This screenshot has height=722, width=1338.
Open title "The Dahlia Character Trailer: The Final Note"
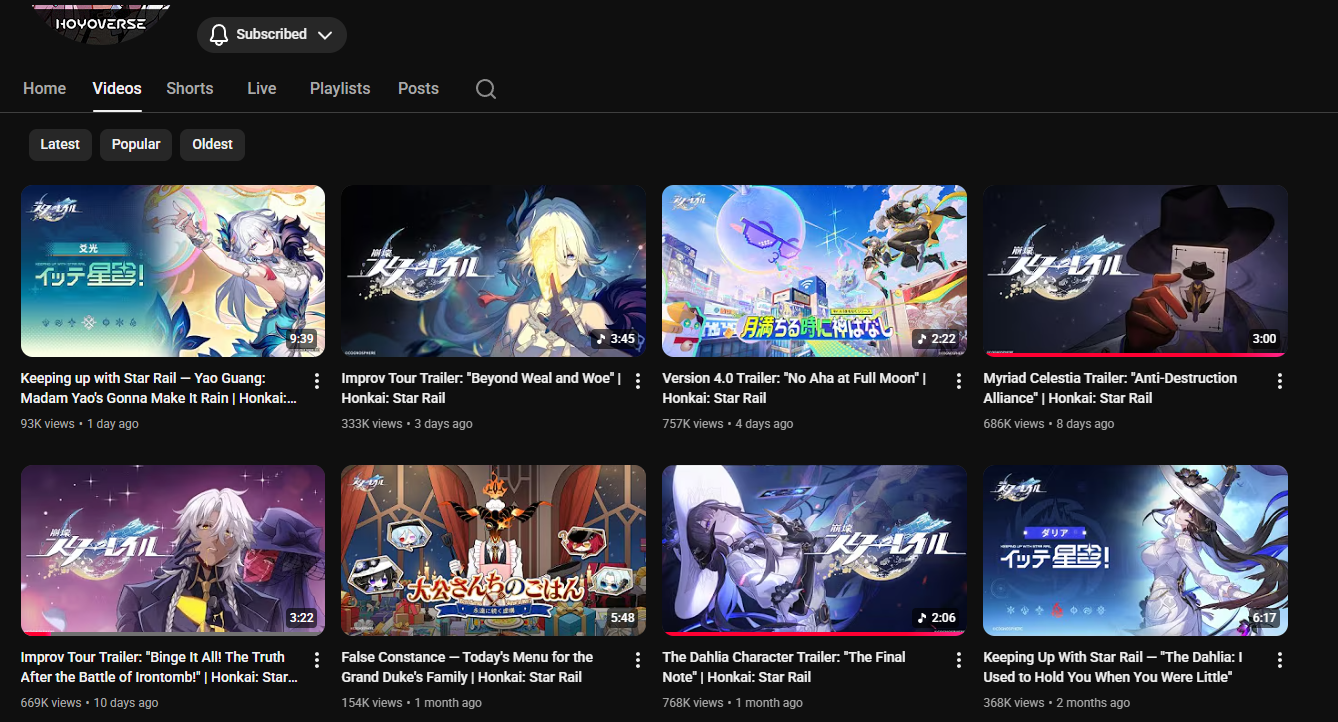pyautogui.click(x=784, y=667)
